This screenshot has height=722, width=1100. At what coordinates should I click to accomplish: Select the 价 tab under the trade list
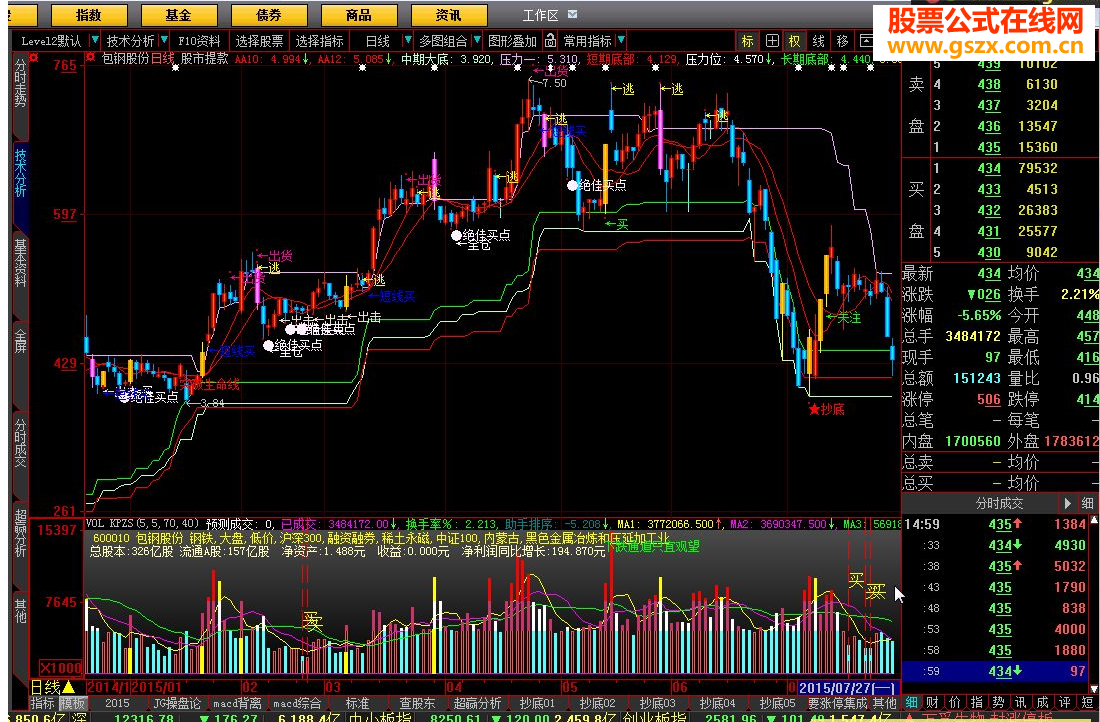pyautogui.click(x=955, y=703)
